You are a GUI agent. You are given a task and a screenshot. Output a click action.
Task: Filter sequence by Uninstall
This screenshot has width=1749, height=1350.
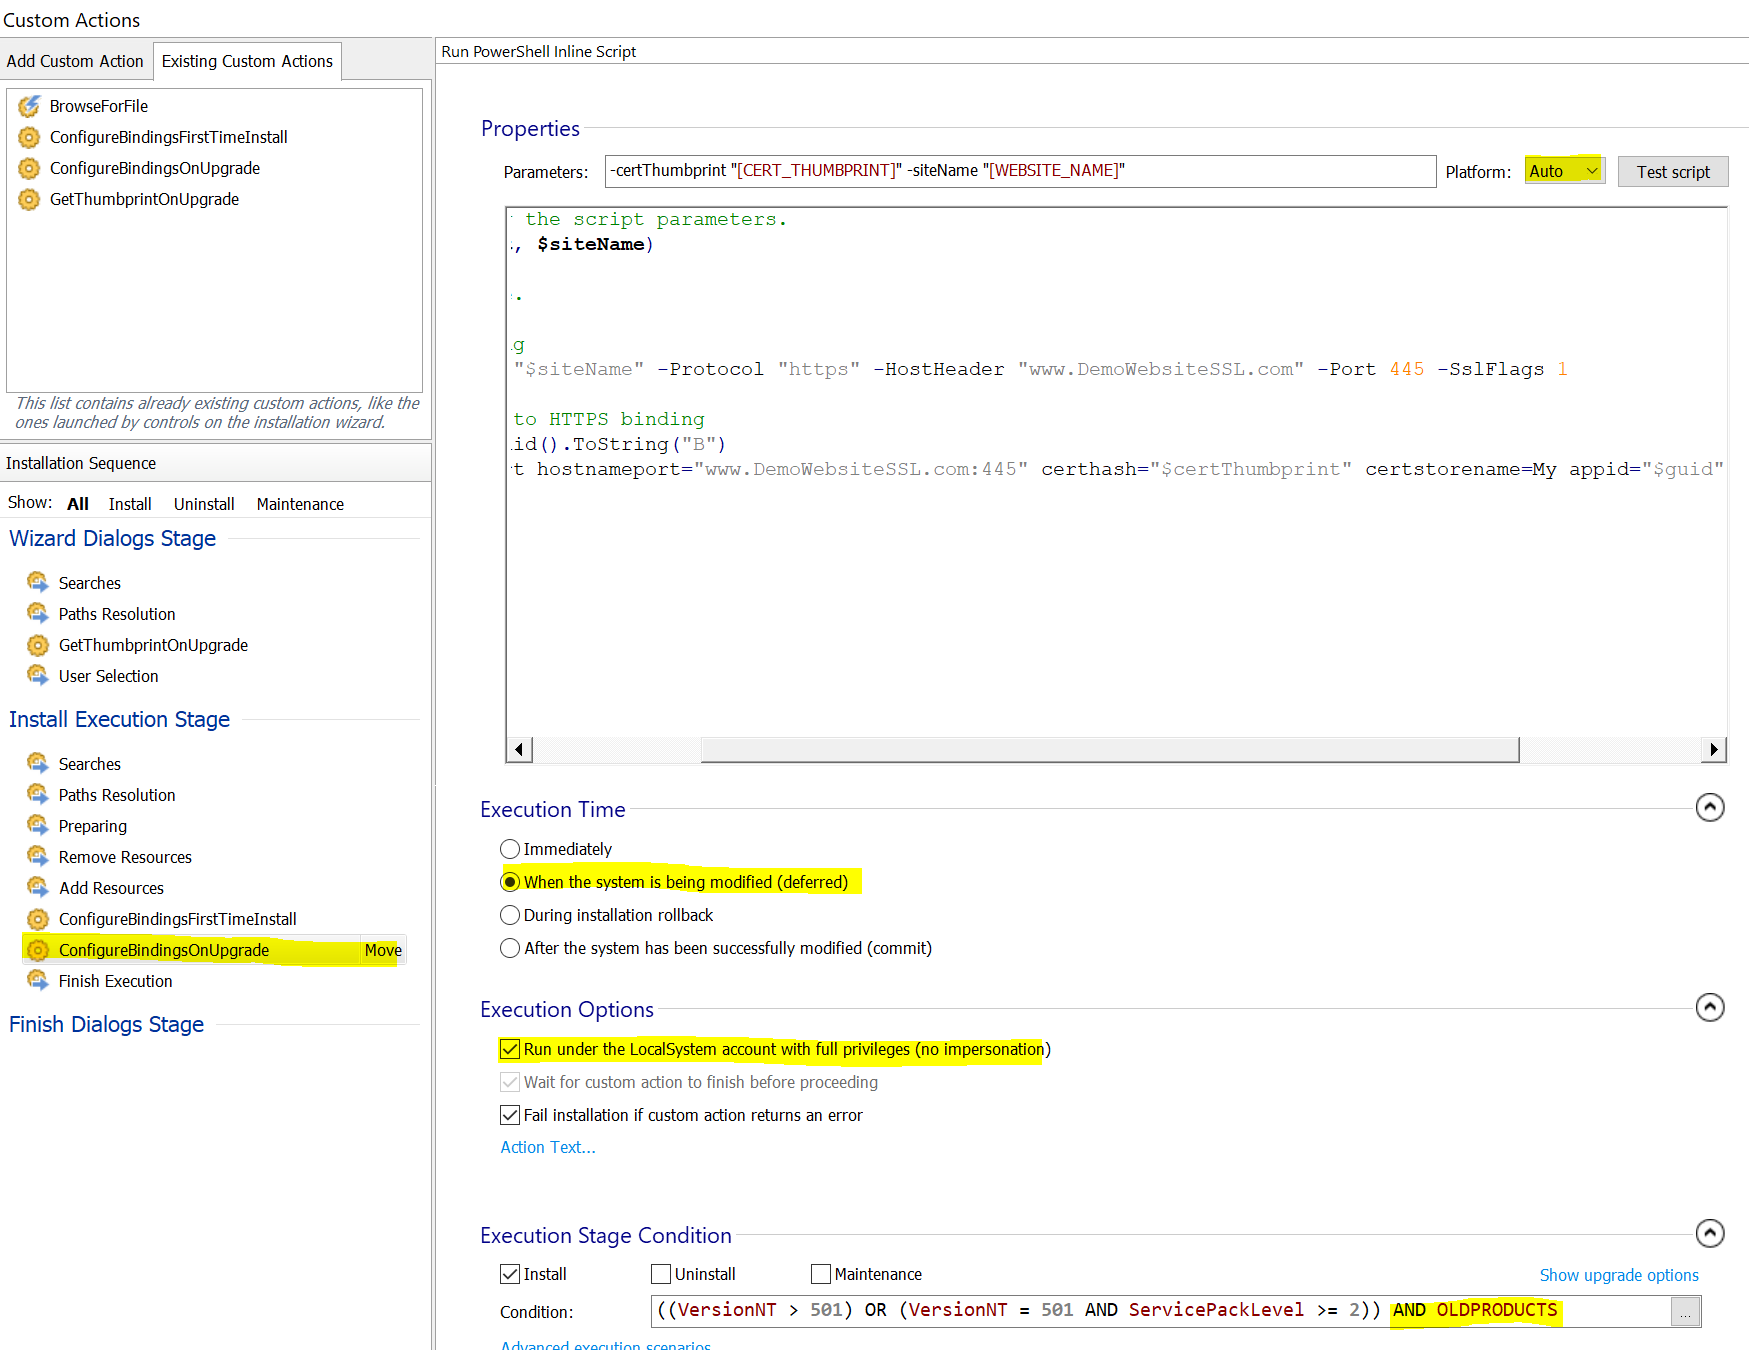tap(204, 504)
